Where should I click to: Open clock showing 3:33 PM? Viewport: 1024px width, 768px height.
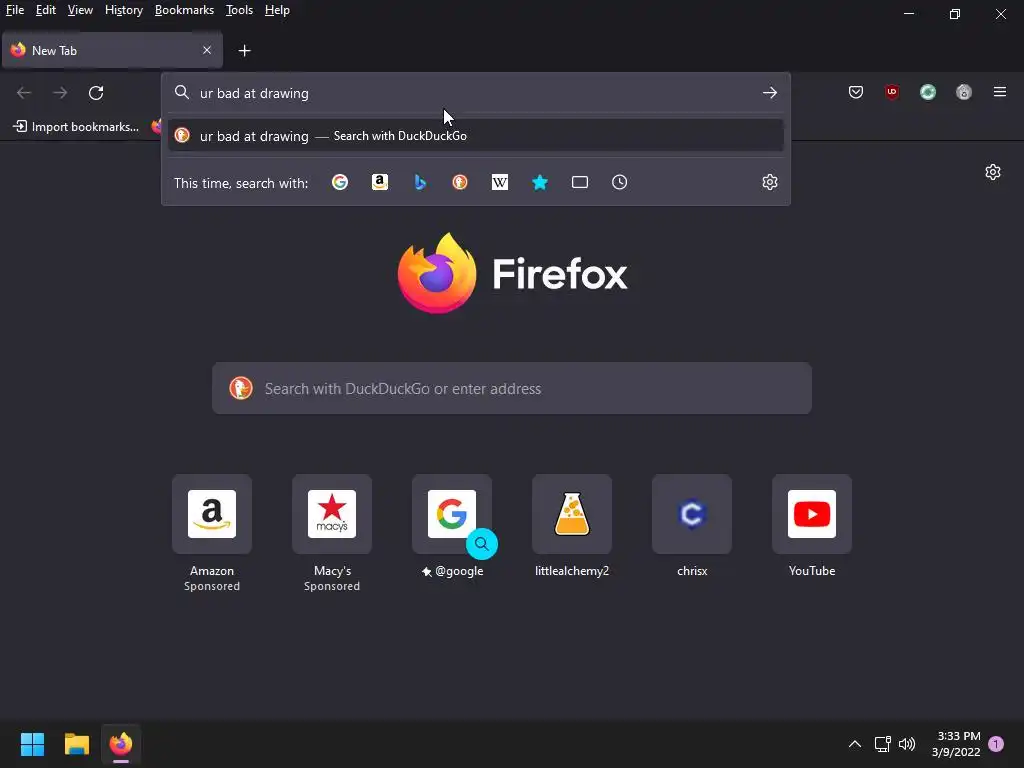[956, 744]
